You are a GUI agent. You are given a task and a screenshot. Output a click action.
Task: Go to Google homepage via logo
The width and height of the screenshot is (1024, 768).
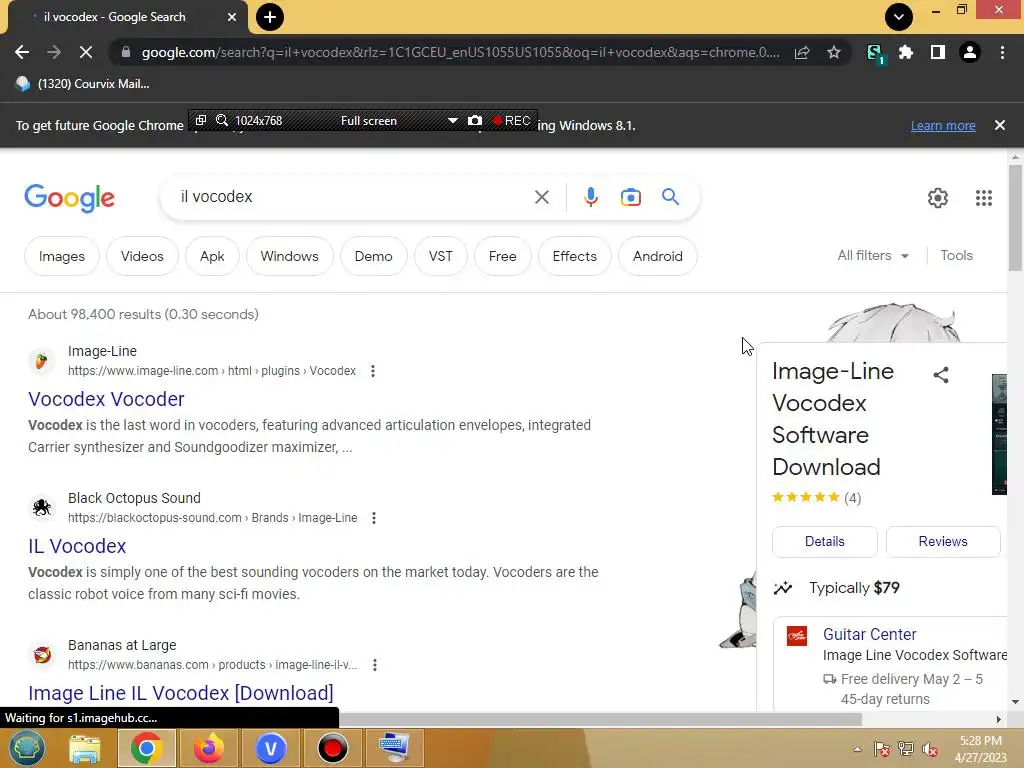[x=70, y=198]
